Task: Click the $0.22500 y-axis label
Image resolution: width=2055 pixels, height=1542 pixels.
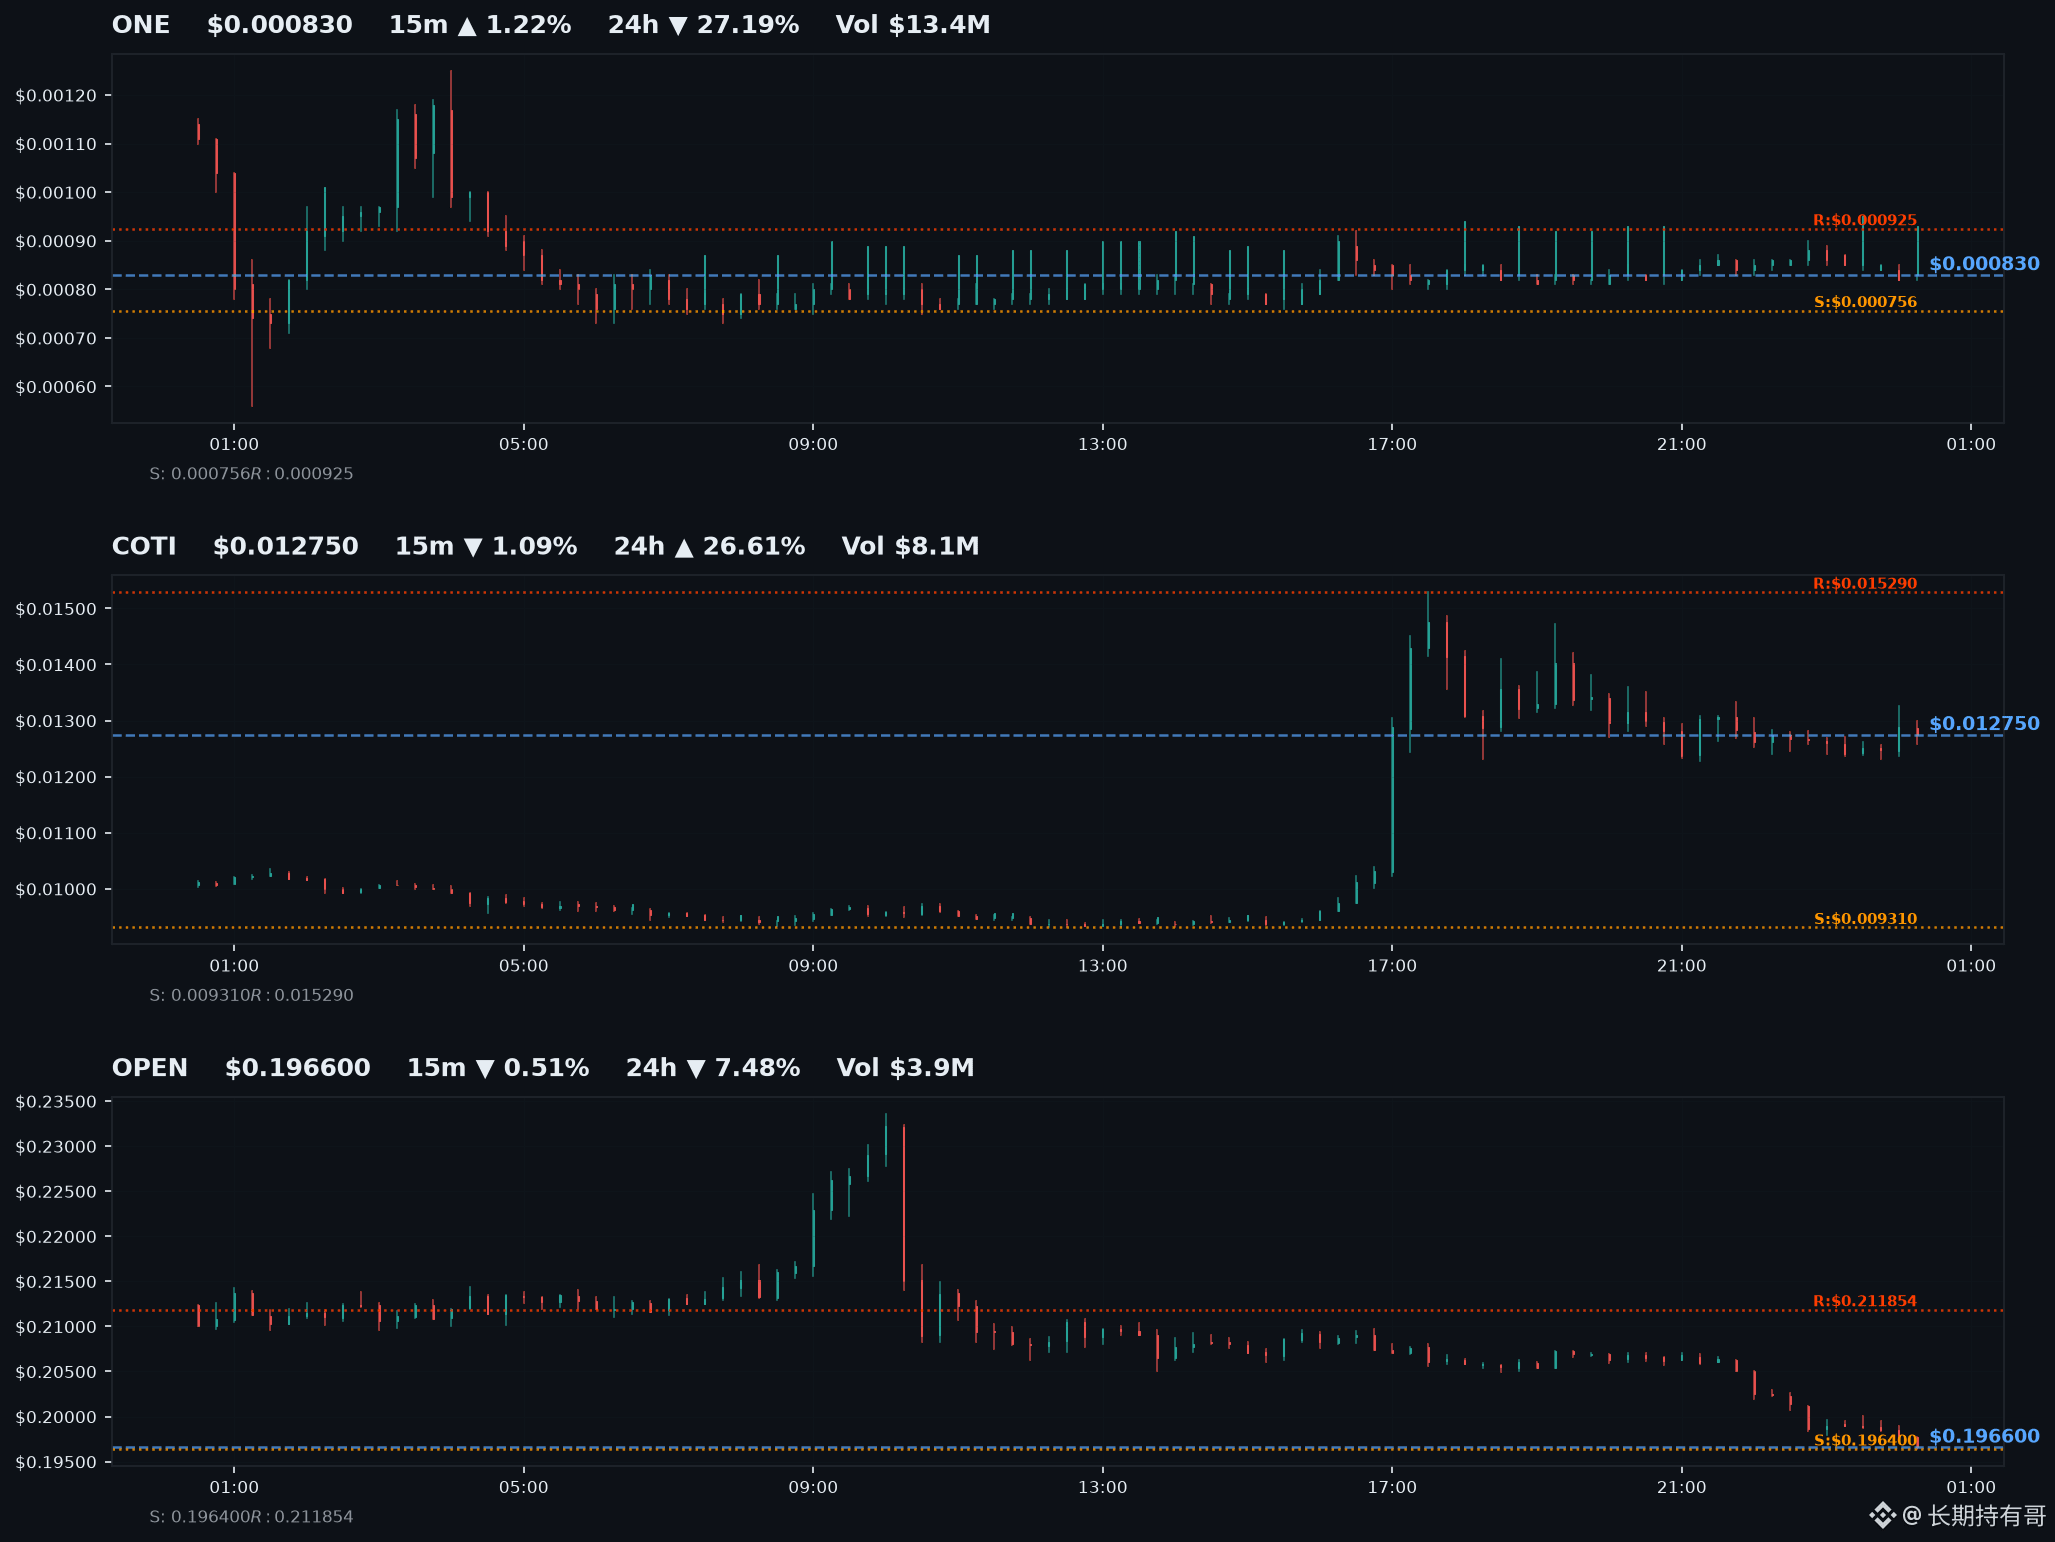Action: point(56,1193)
